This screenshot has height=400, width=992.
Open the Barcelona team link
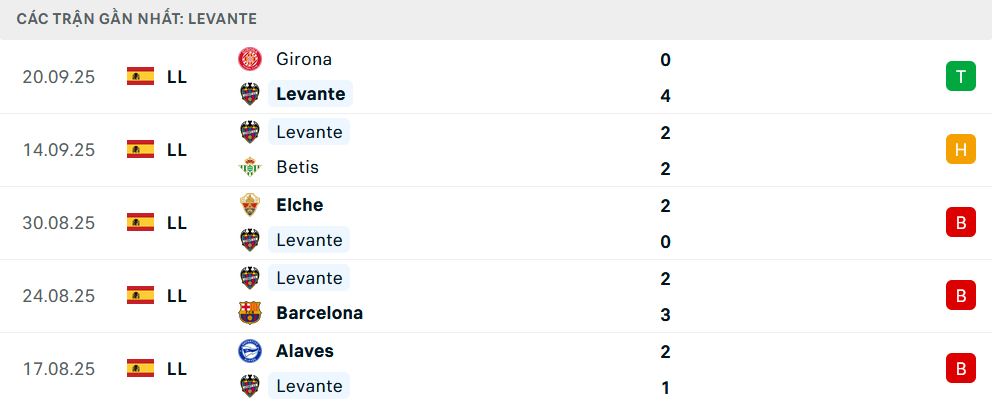[319, 313]
